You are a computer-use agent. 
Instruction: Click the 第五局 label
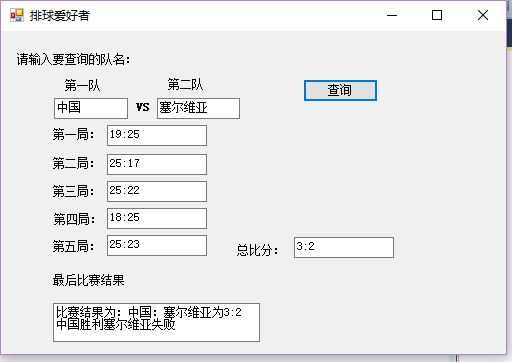click(x=74, y=246)
